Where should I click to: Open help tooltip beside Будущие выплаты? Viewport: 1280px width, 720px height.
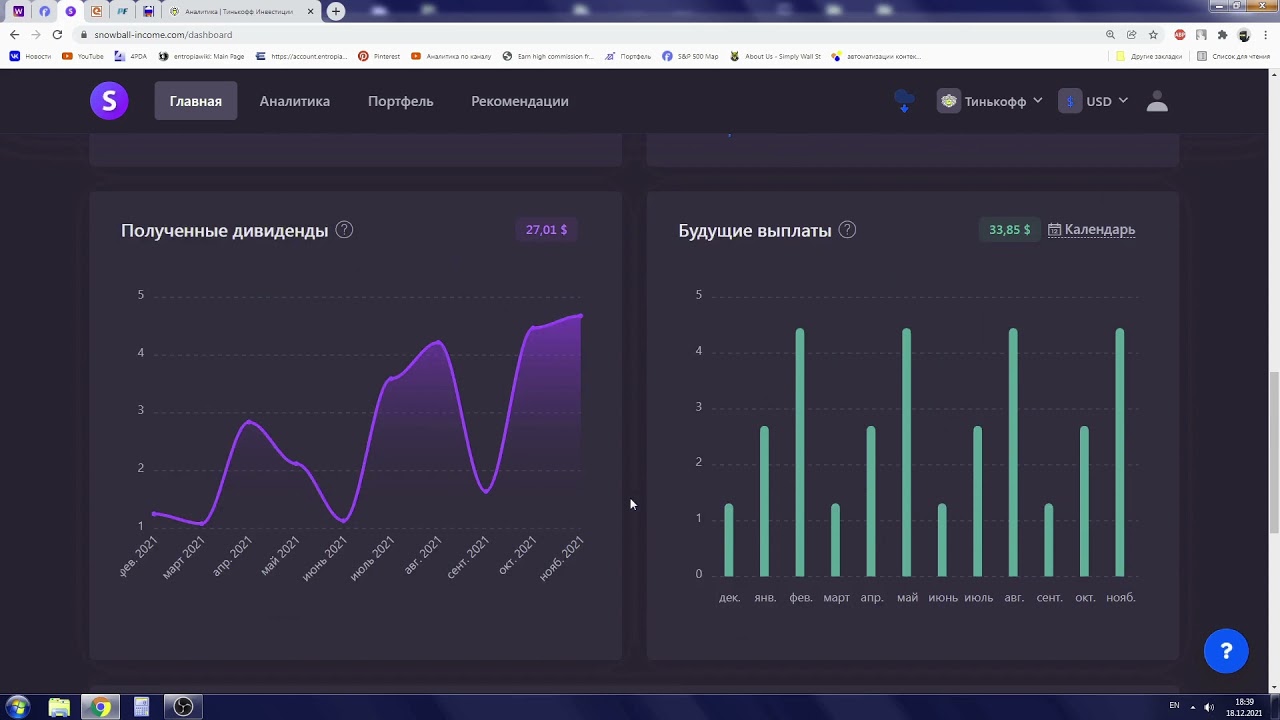pos(847,230)
